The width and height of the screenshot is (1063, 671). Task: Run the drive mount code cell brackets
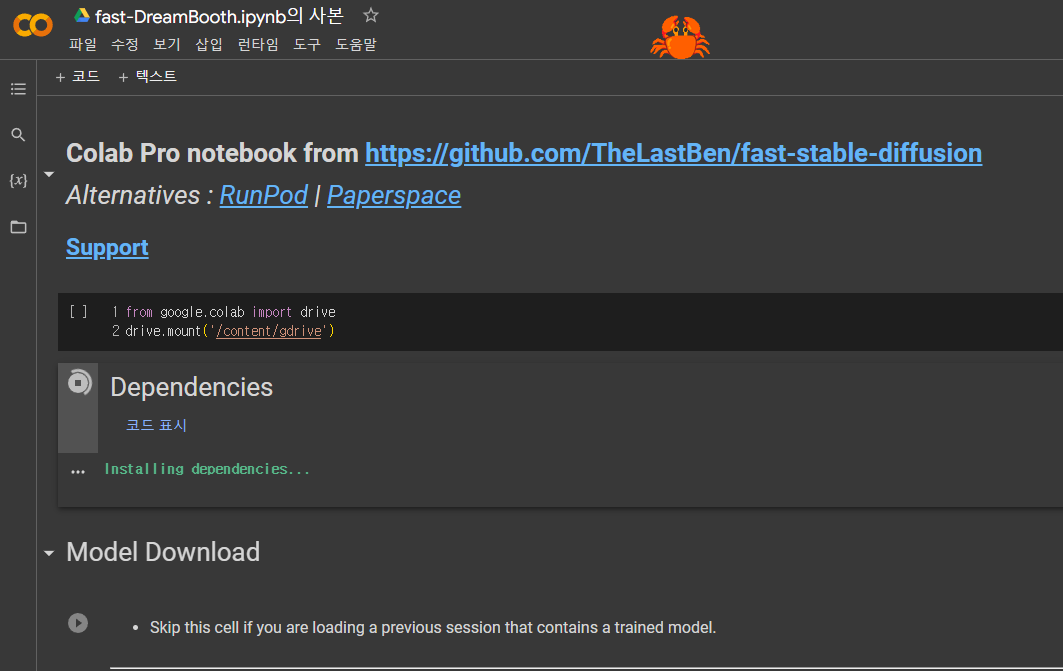[79, 312]
